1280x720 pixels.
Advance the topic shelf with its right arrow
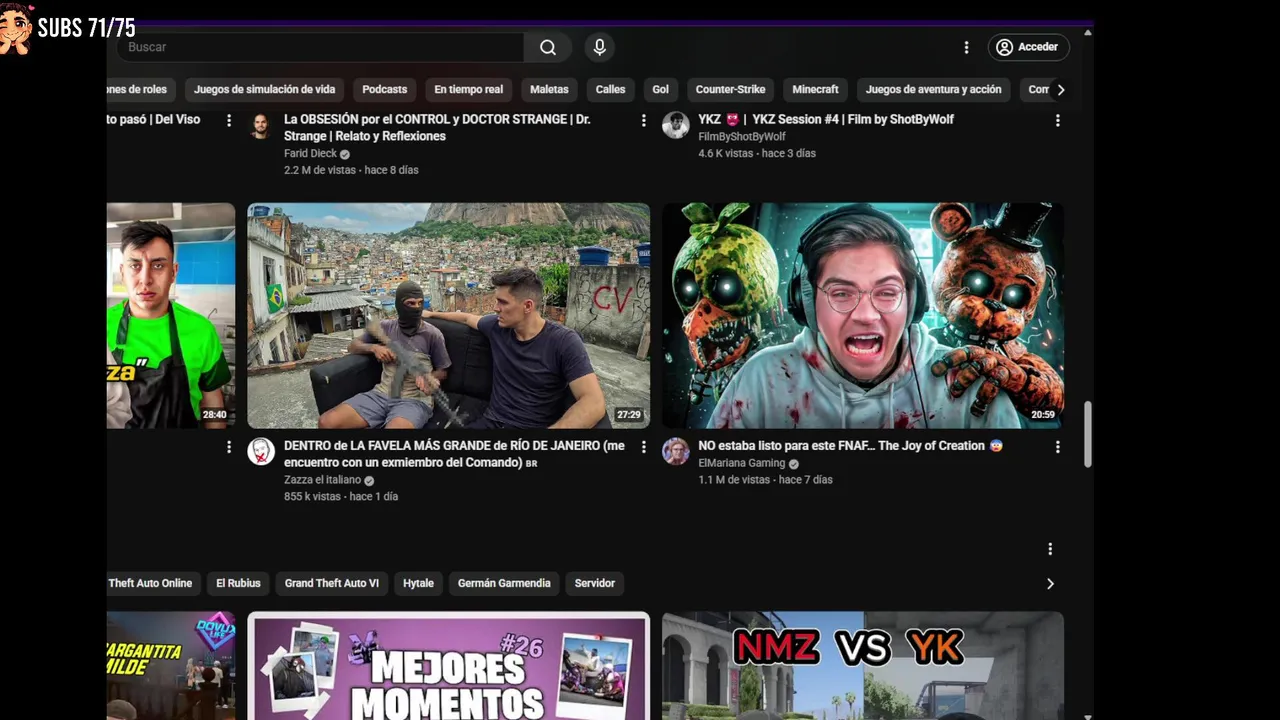point(1050,584)
